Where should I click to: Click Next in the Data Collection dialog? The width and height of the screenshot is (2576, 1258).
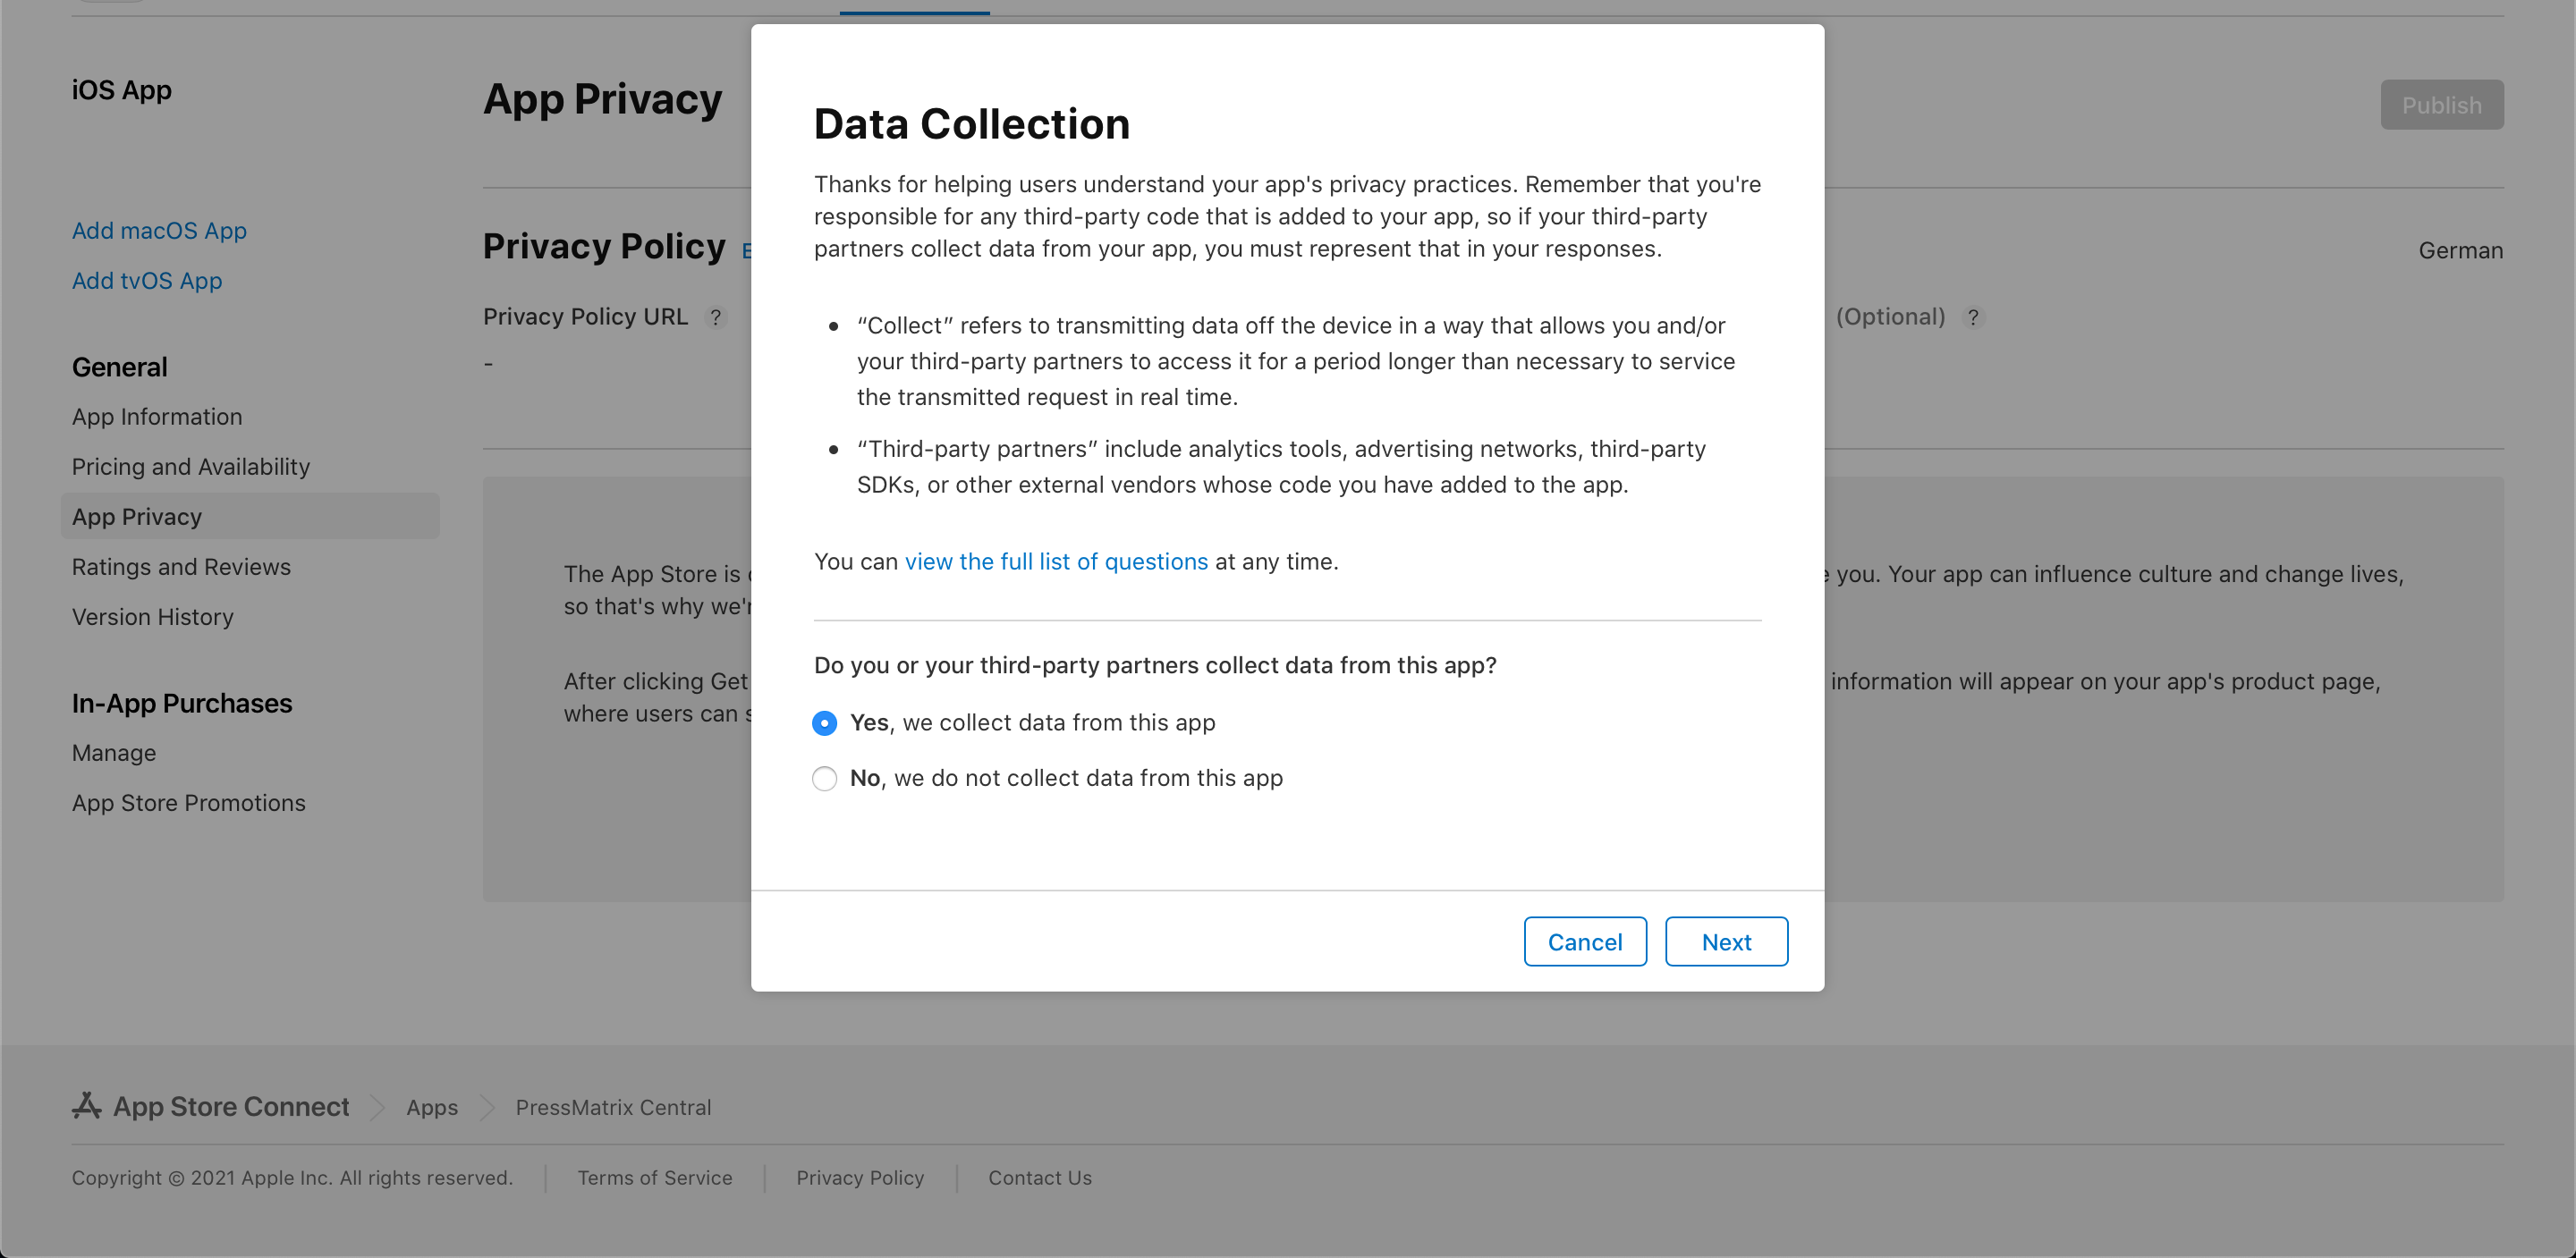(1726, 942)
